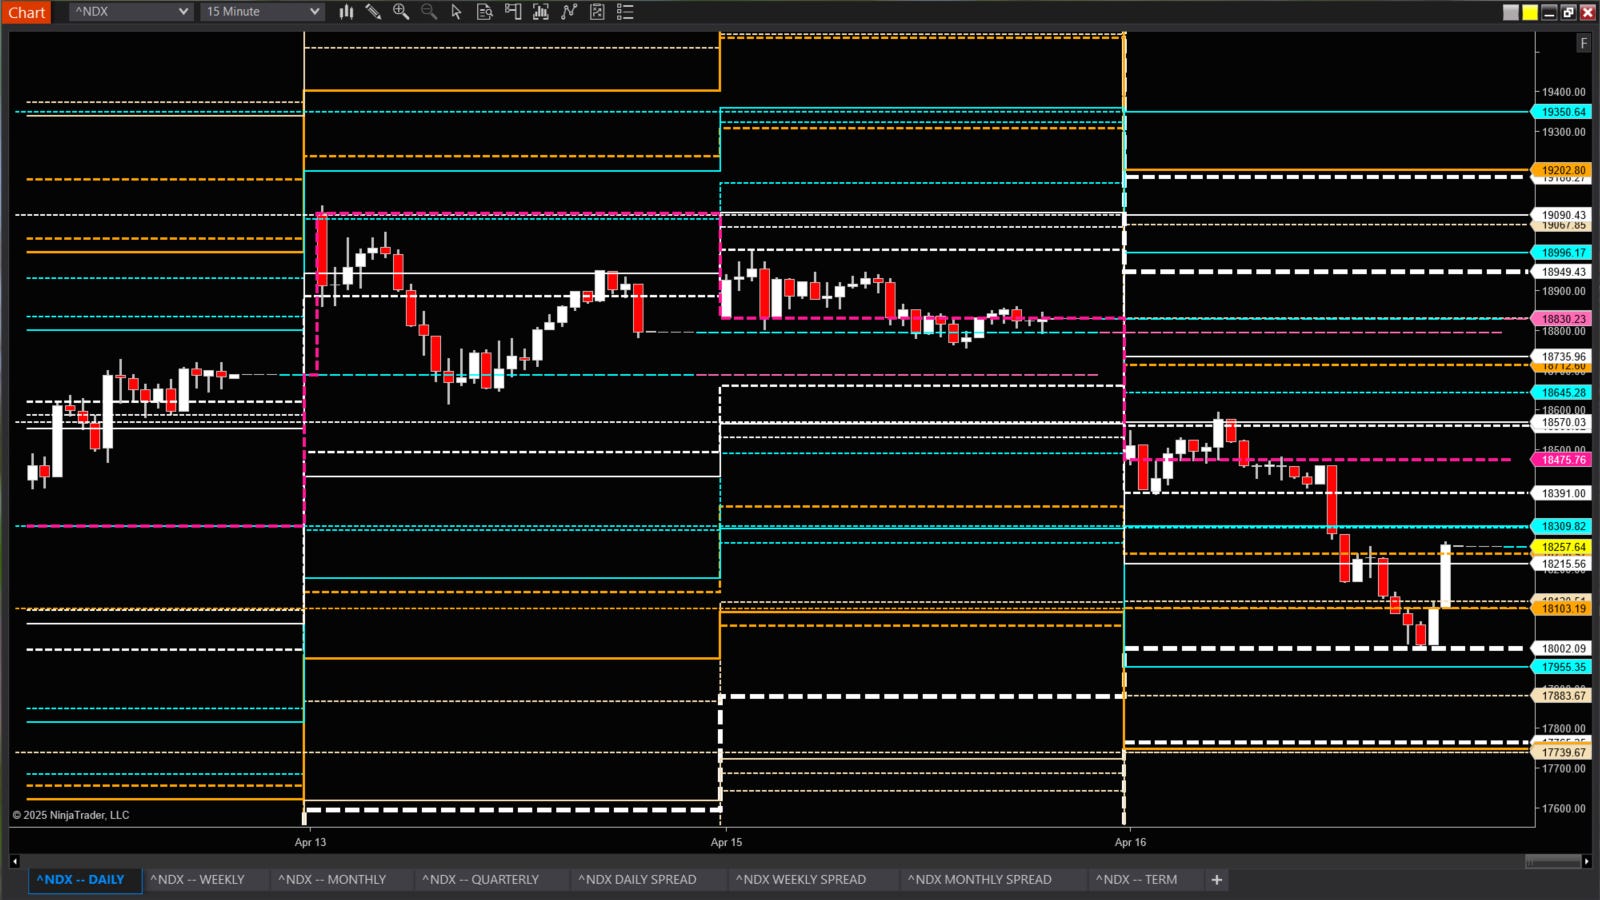This screenshot has width=1600, height=900.
Task: Click the zoom out magnifier icon
Action: [x=429, y=12]
